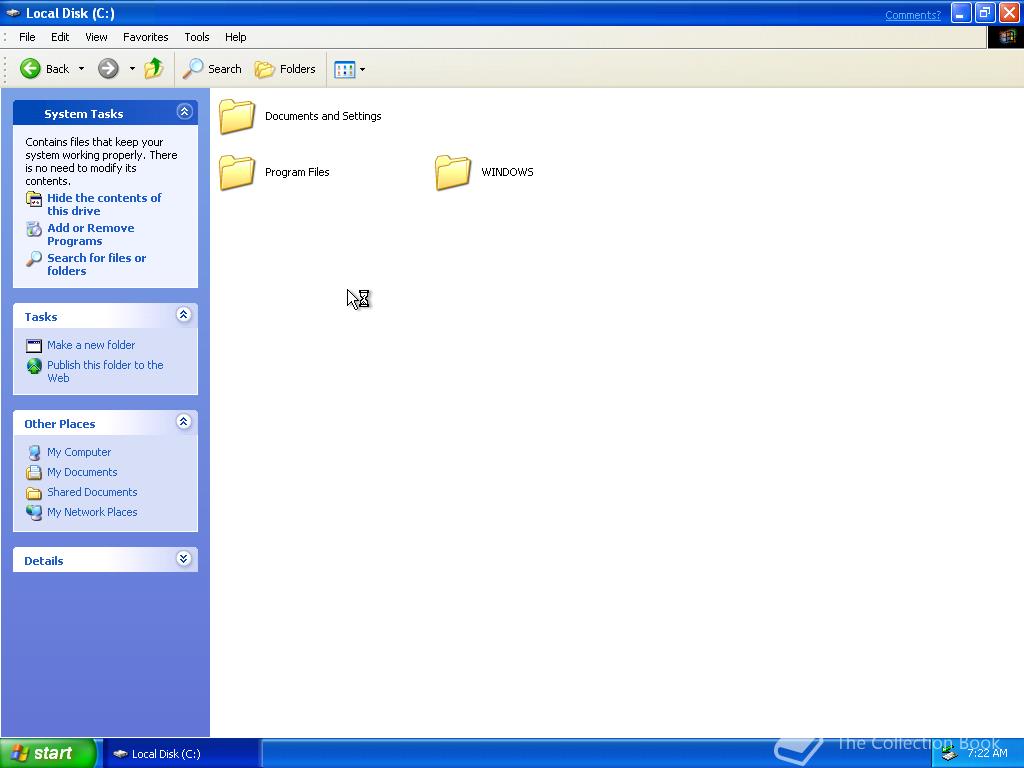Select the WINDOWS folder icon
This screenshot has height=768, width=1024.
tap(453, 172)
